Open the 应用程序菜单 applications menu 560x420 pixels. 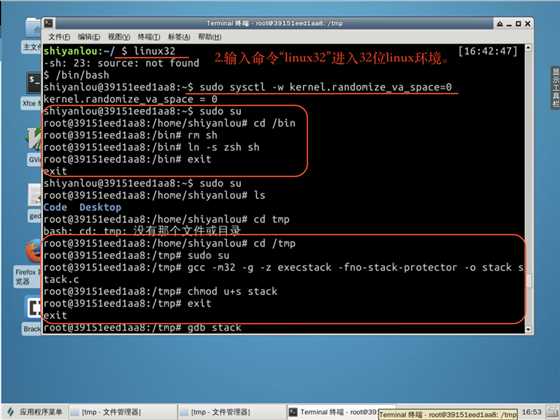(x=35, y=412)
